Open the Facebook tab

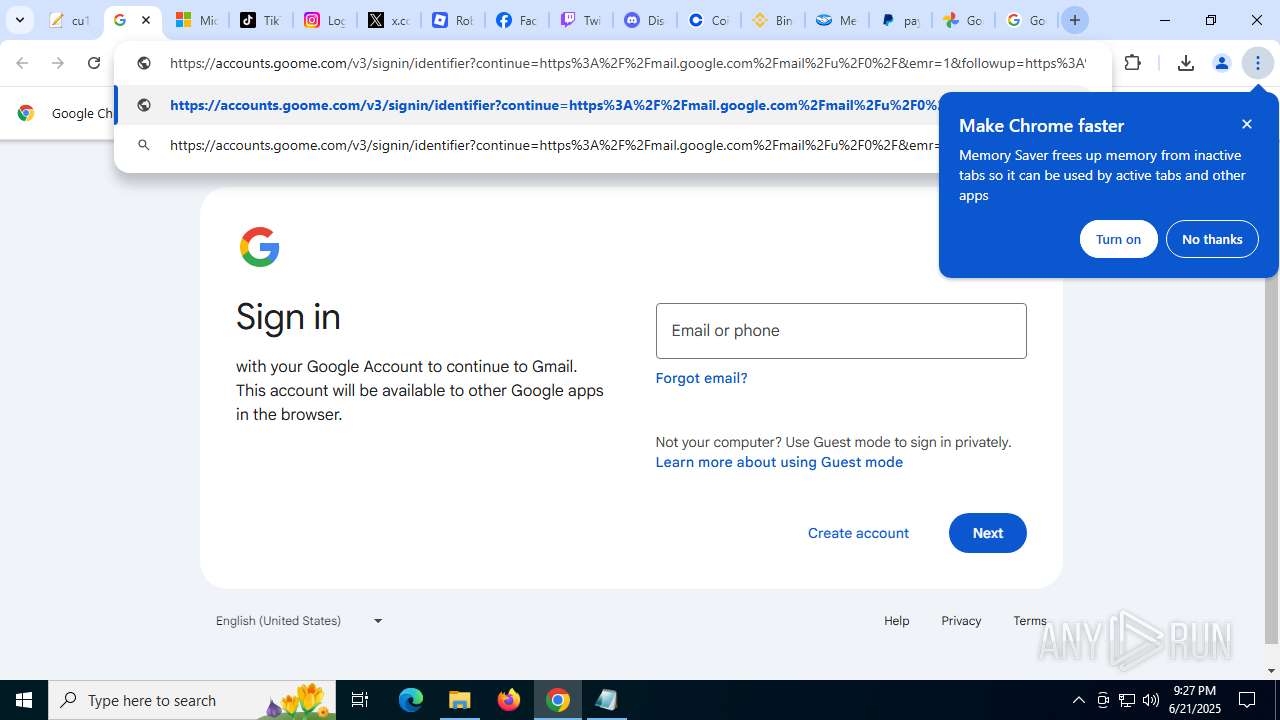516,20
